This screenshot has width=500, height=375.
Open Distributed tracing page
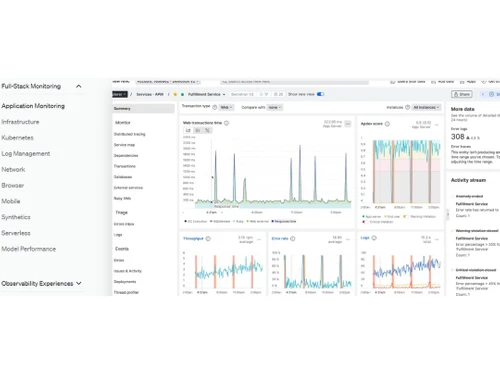coord(130,134)
